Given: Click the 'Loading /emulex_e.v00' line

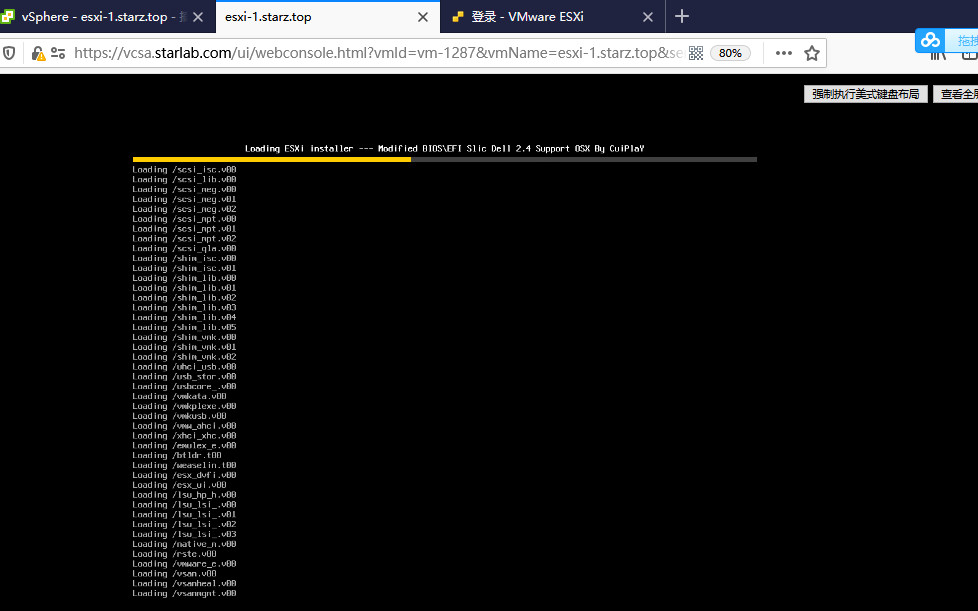Looking at the screenshot, I should [184, 446].
